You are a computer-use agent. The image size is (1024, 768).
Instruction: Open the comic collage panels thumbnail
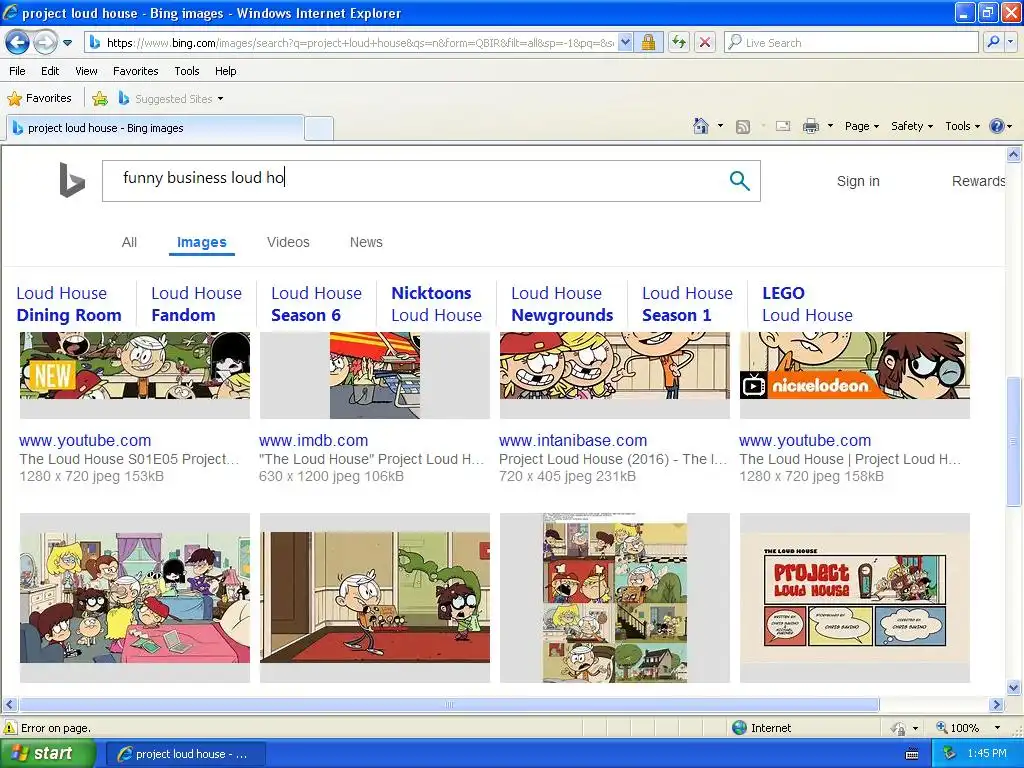click(x=615, y=598)
